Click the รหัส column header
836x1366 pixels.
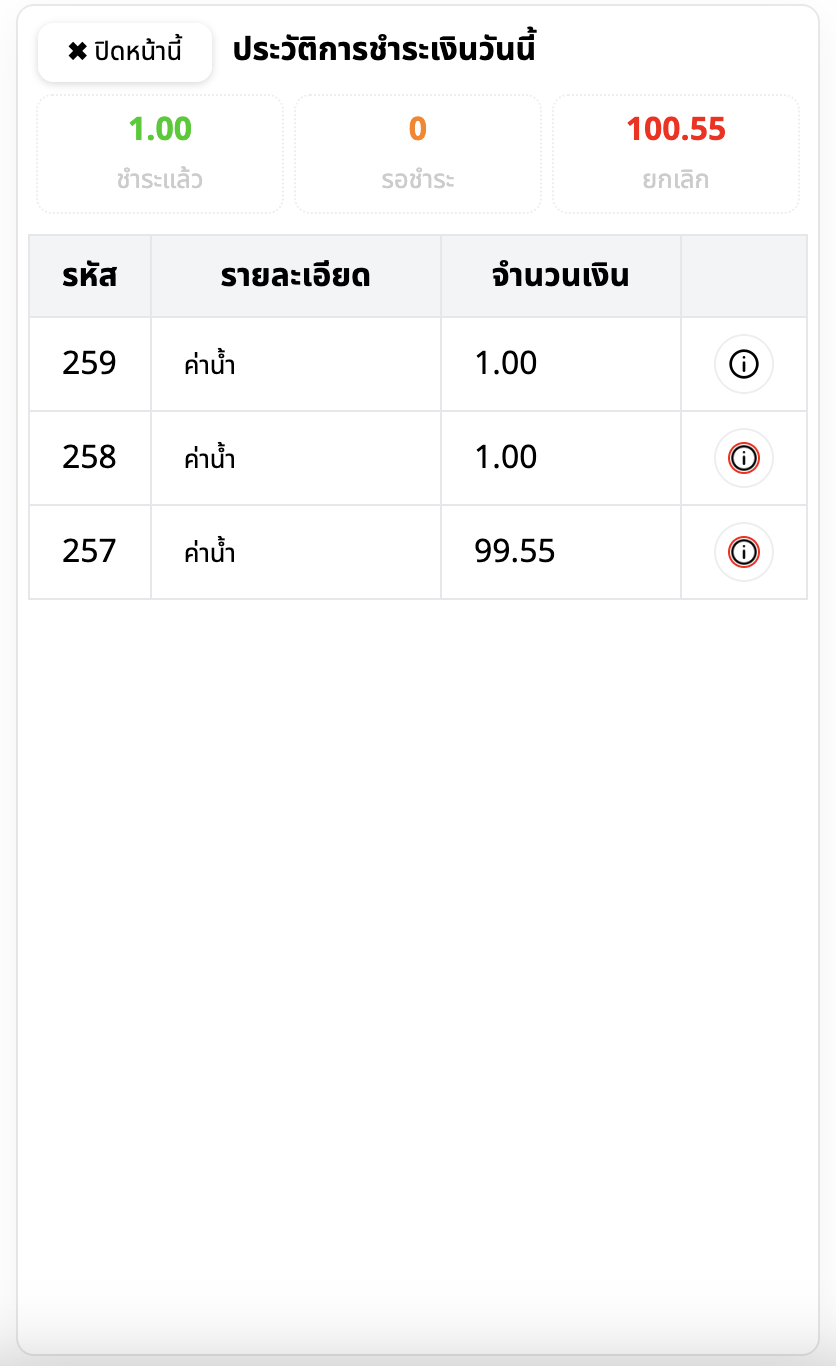point(90,276)
